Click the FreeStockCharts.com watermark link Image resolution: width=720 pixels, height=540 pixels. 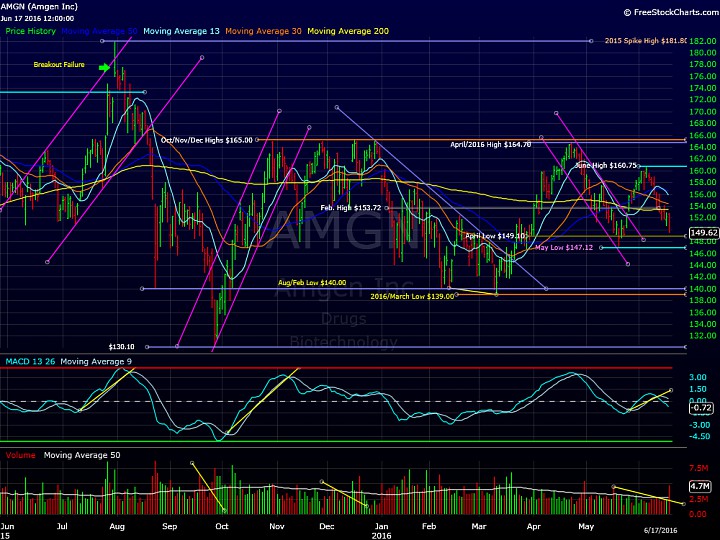[x=671, y=12]
